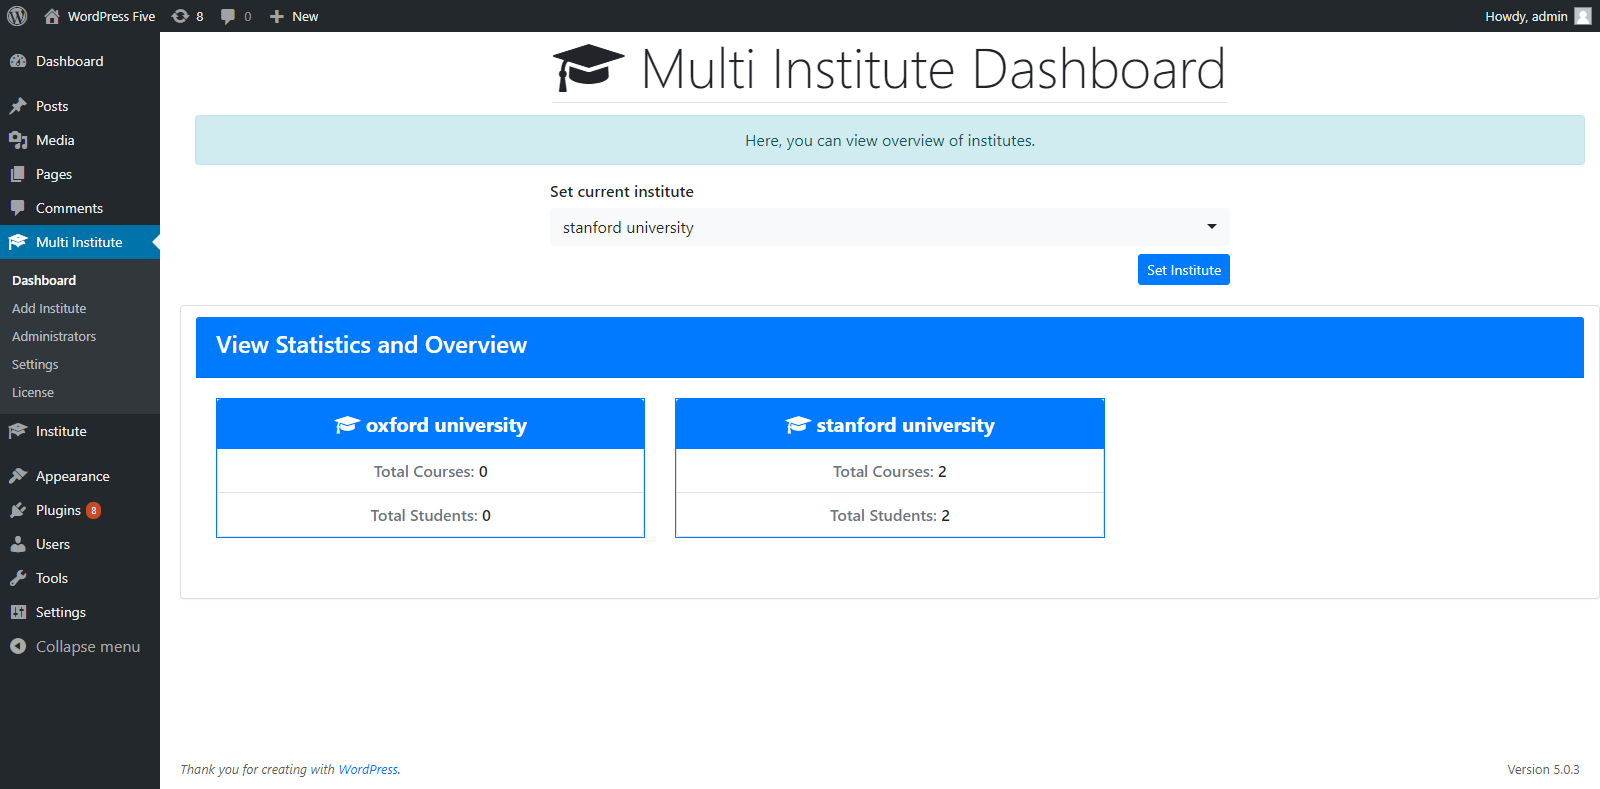1600x789 pixels.
Task: Open the Multi Institute menu
Action: coord(80,242)
